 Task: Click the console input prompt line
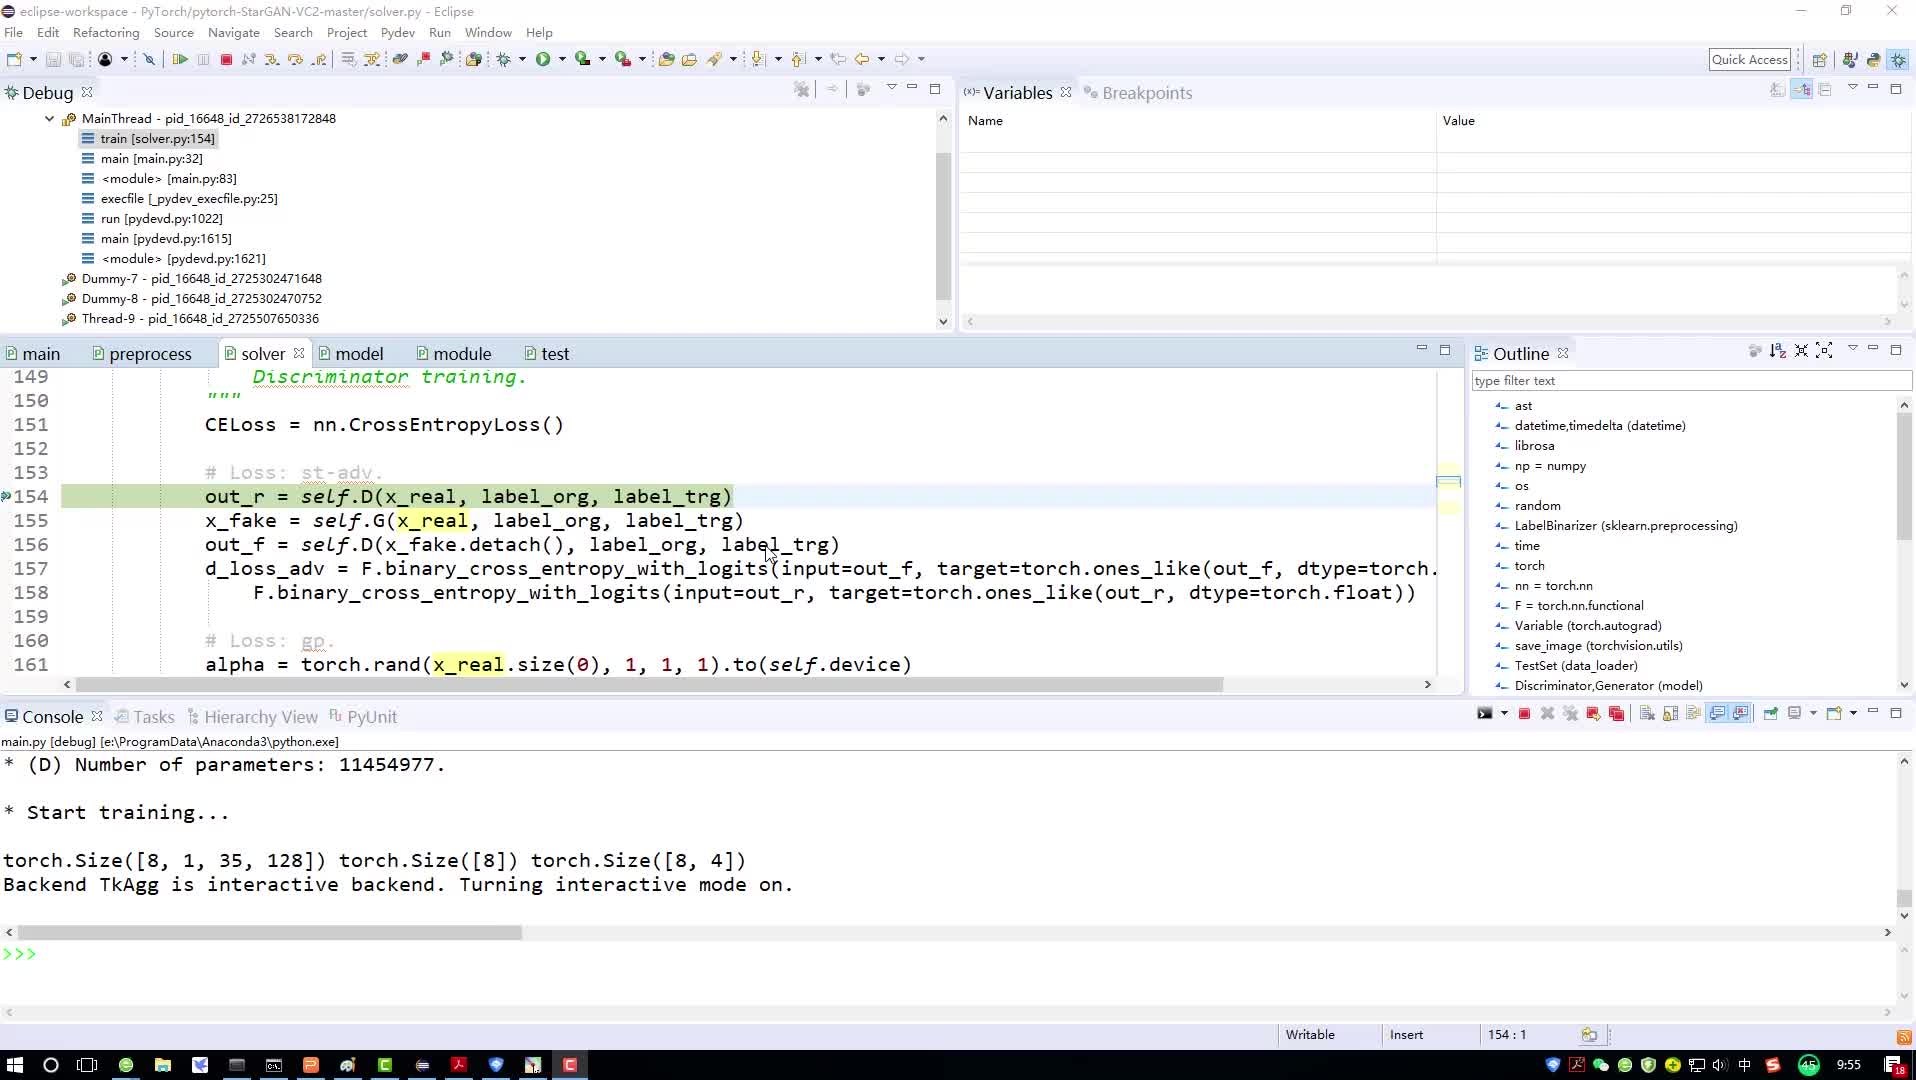click(x=950, y=954)
